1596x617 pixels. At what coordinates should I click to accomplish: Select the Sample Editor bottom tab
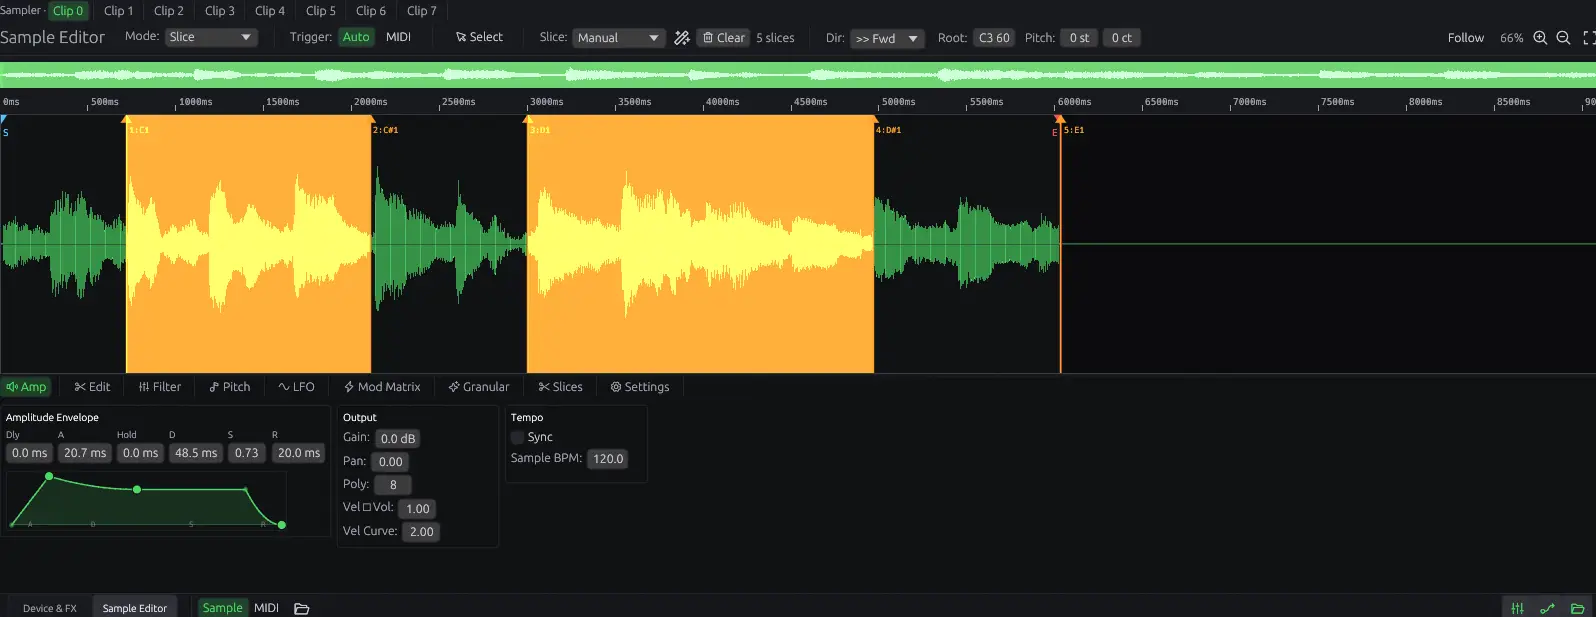135,608
